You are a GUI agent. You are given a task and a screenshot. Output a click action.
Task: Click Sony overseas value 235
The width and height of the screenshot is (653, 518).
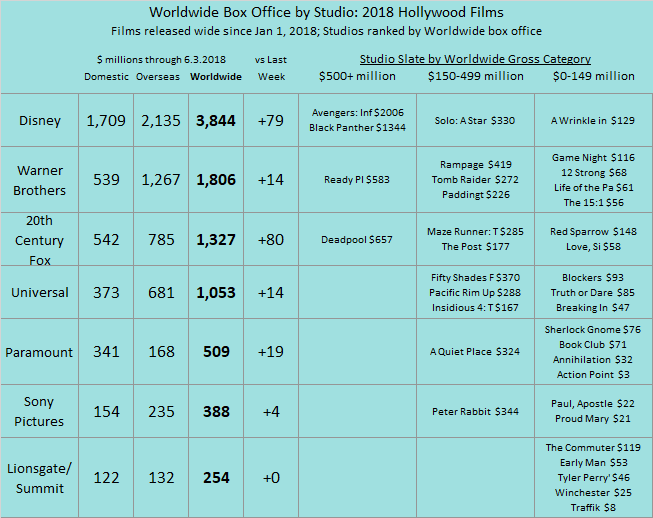click(x=161, y=412)
